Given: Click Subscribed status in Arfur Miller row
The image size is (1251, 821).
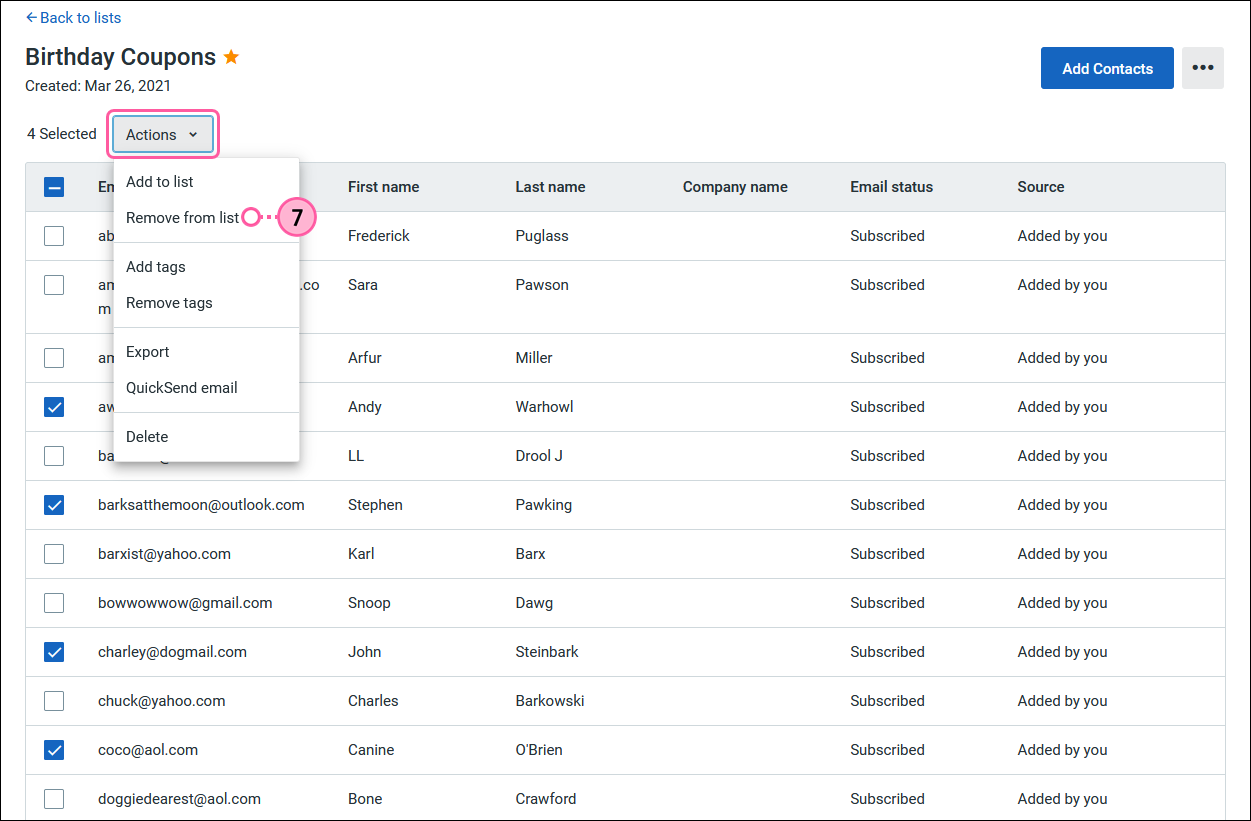Looking at the screenshot, I should 887,358.
